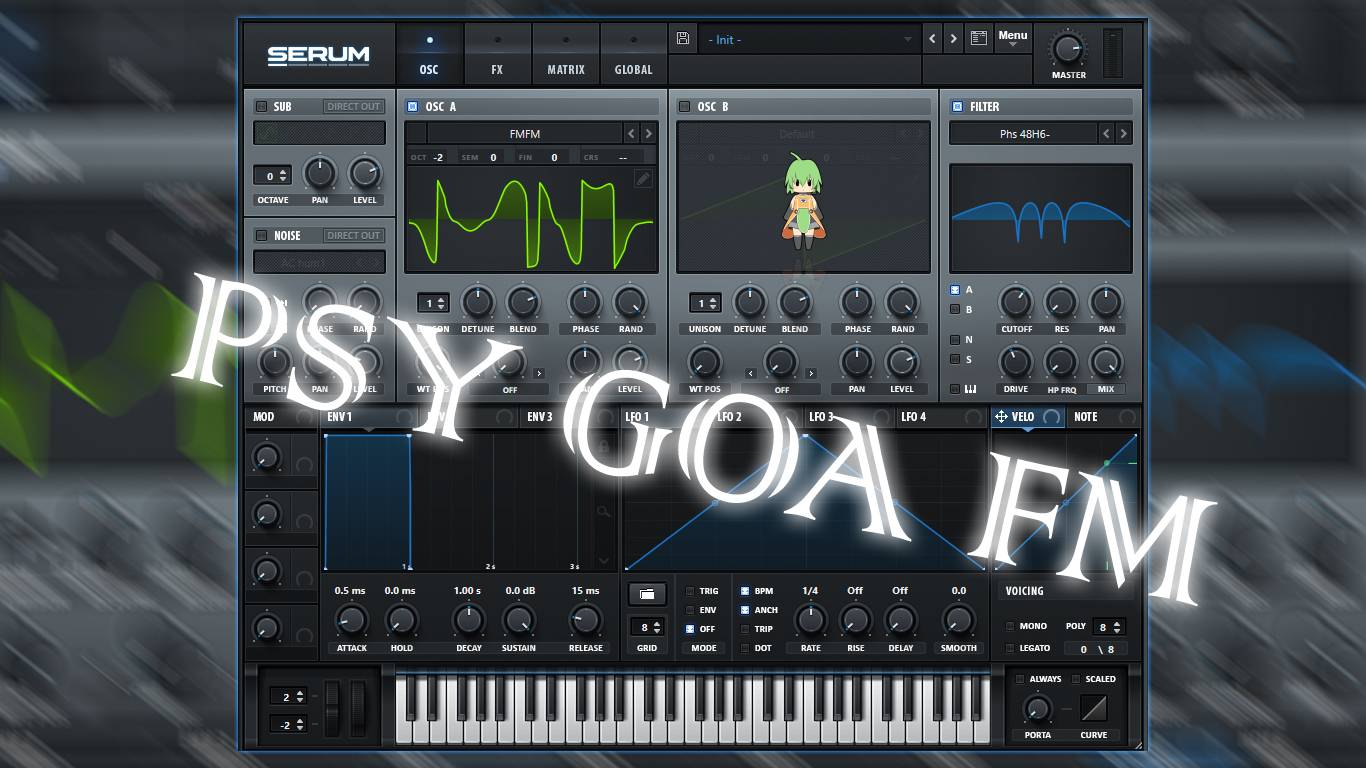
Task: Click OSC B warp mode right arrow
Action: coord(811,373)
